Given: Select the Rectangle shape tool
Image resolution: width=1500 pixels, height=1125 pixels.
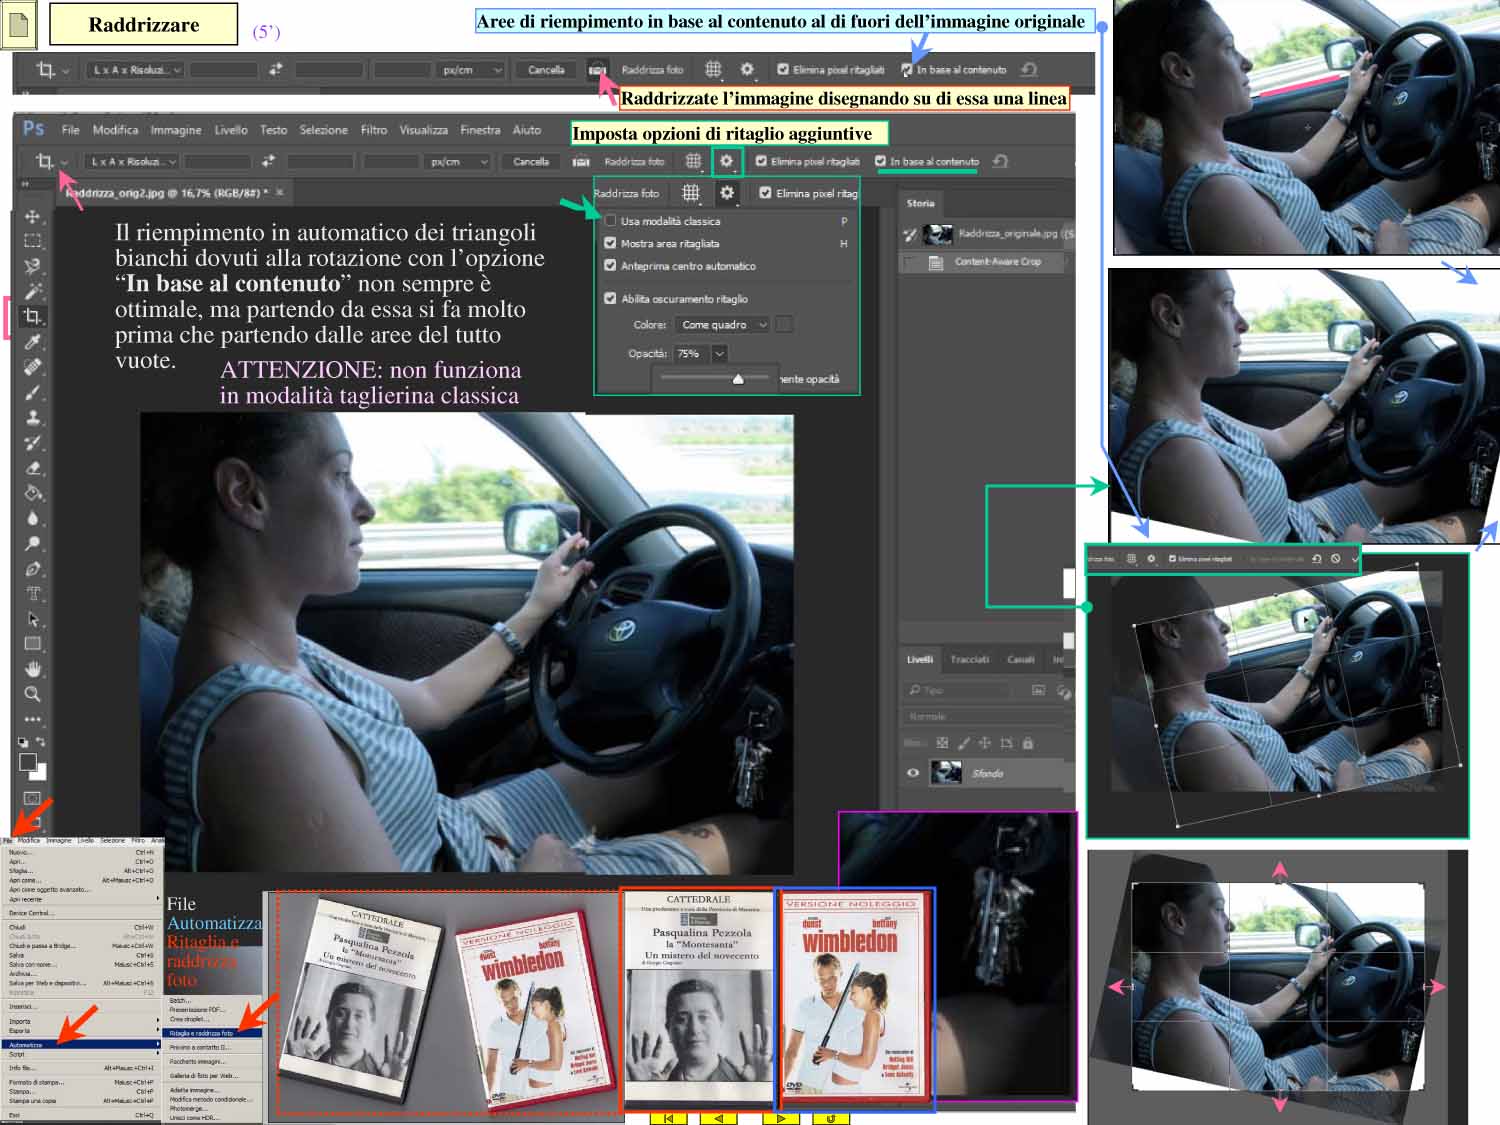Looking at the screenshot, I should tap(32, 643).
